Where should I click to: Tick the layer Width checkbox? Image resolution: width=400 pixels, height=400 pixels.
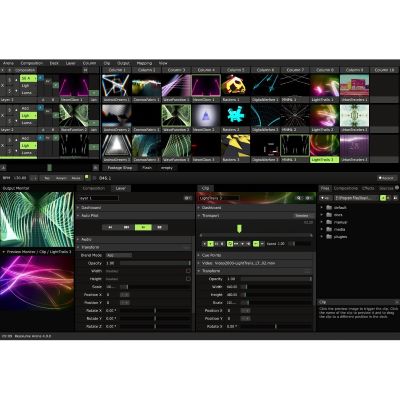tap(188, 271)
